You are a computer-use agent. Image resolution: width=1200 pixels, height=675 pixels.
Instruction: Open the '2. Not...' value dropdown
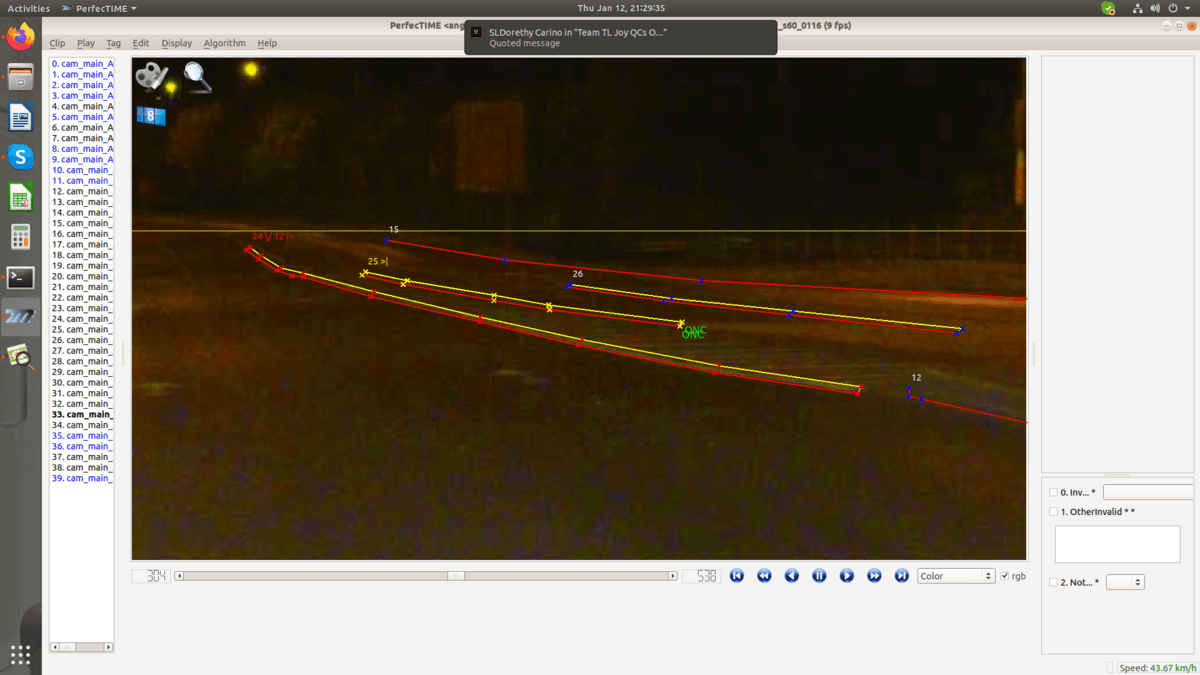coord(1125,582)
